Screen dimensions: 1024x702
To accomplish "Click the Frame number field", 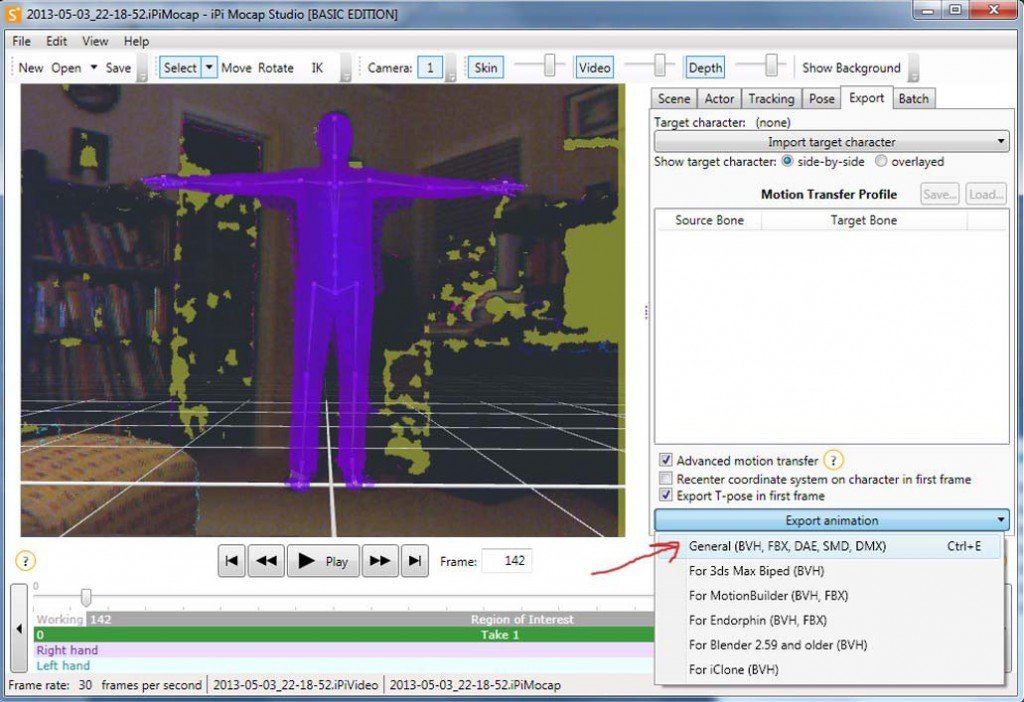I will (x=507, y=561).
